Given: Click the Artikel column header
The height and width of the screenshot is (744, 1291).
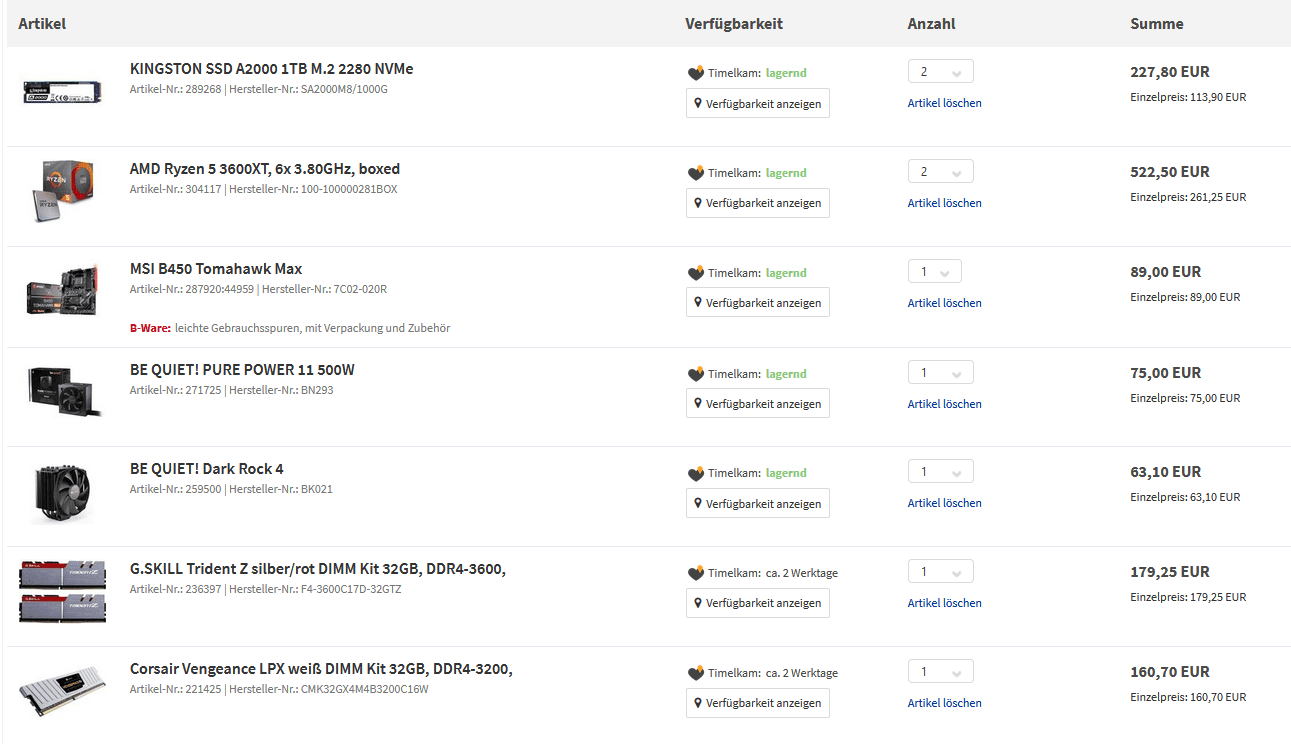Looking at the screenshot, I should pyautogui.click(x=42, y=23).
